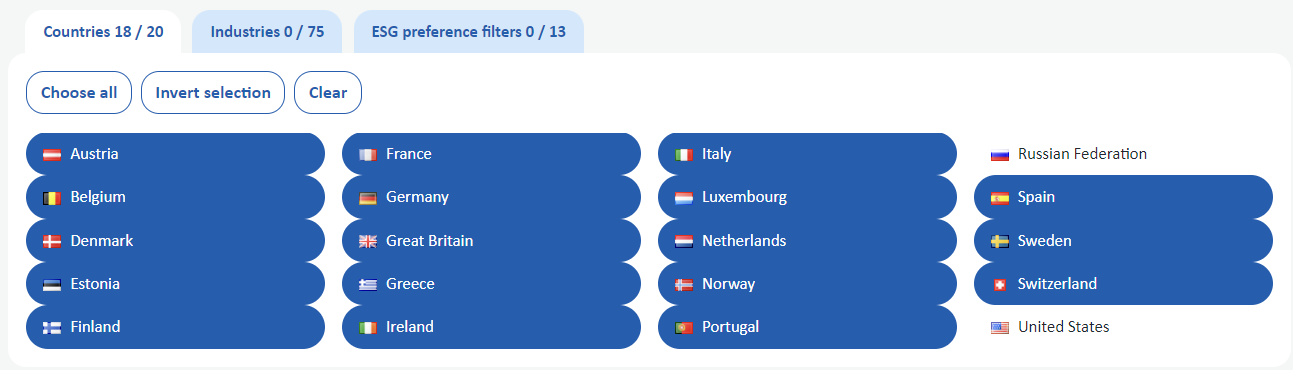Click the Portugal flag icon

coord(684,328)
